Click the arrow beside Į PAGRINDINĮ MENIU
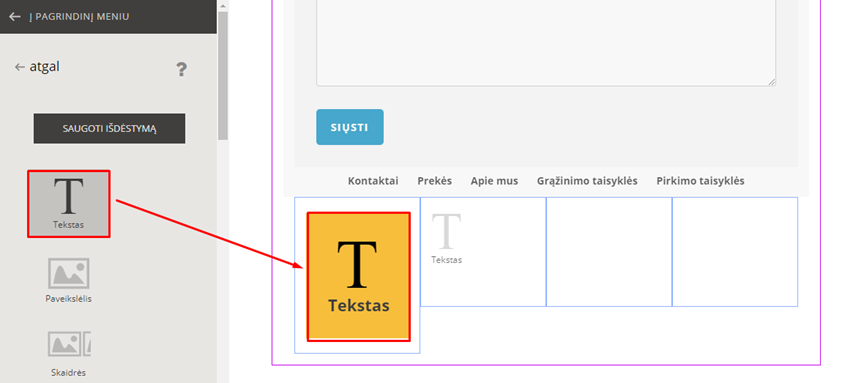 [15, 16]
